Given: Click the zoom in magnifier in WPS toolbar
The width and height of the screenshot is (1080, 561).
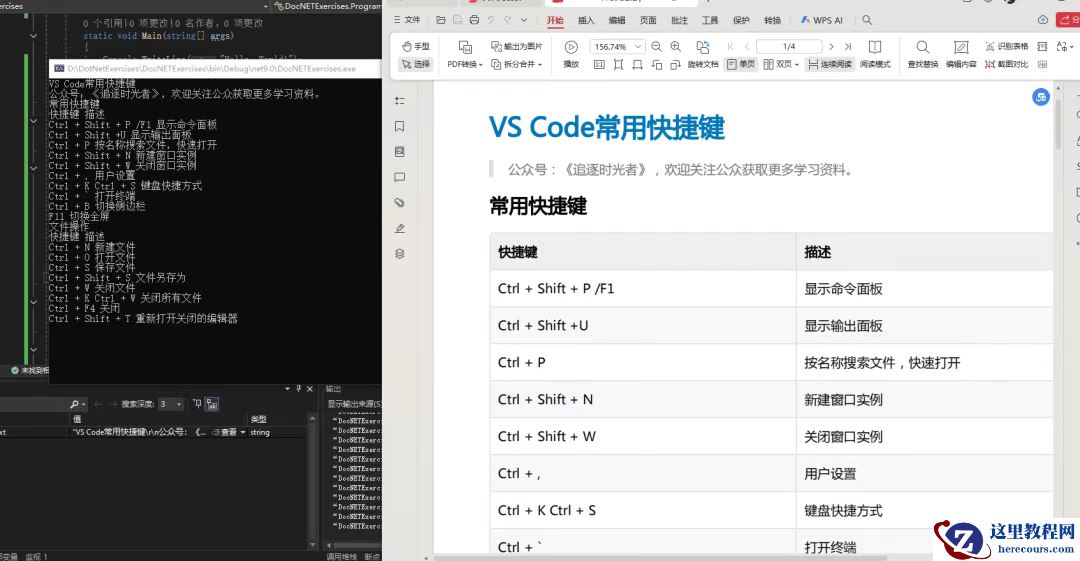Looking at the screenshot, I should (676, 47).
